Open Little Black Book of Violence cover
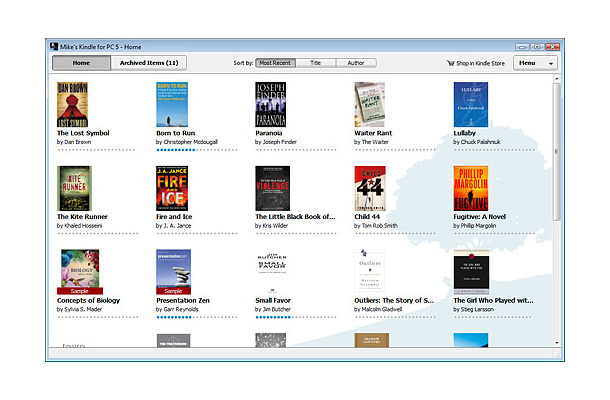This screenshot has height=400, width=610. point(272,188)
